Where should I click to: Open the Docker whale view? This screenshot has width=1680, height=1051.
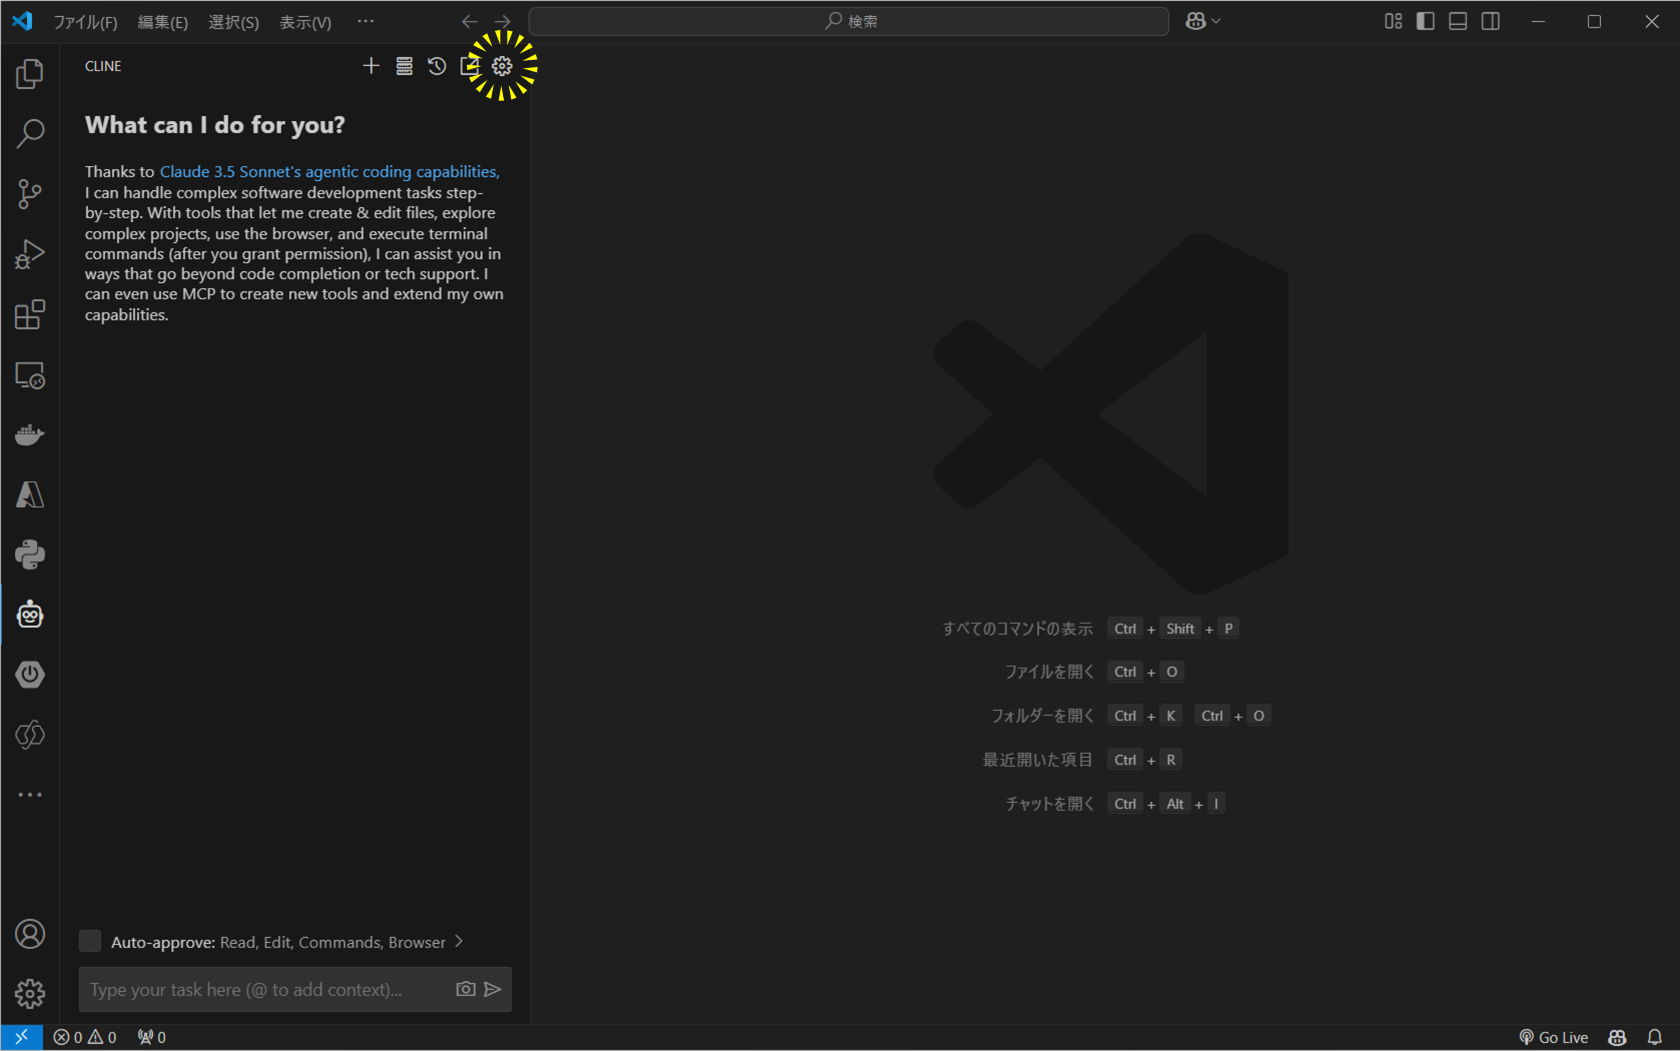tap(30, 435)
